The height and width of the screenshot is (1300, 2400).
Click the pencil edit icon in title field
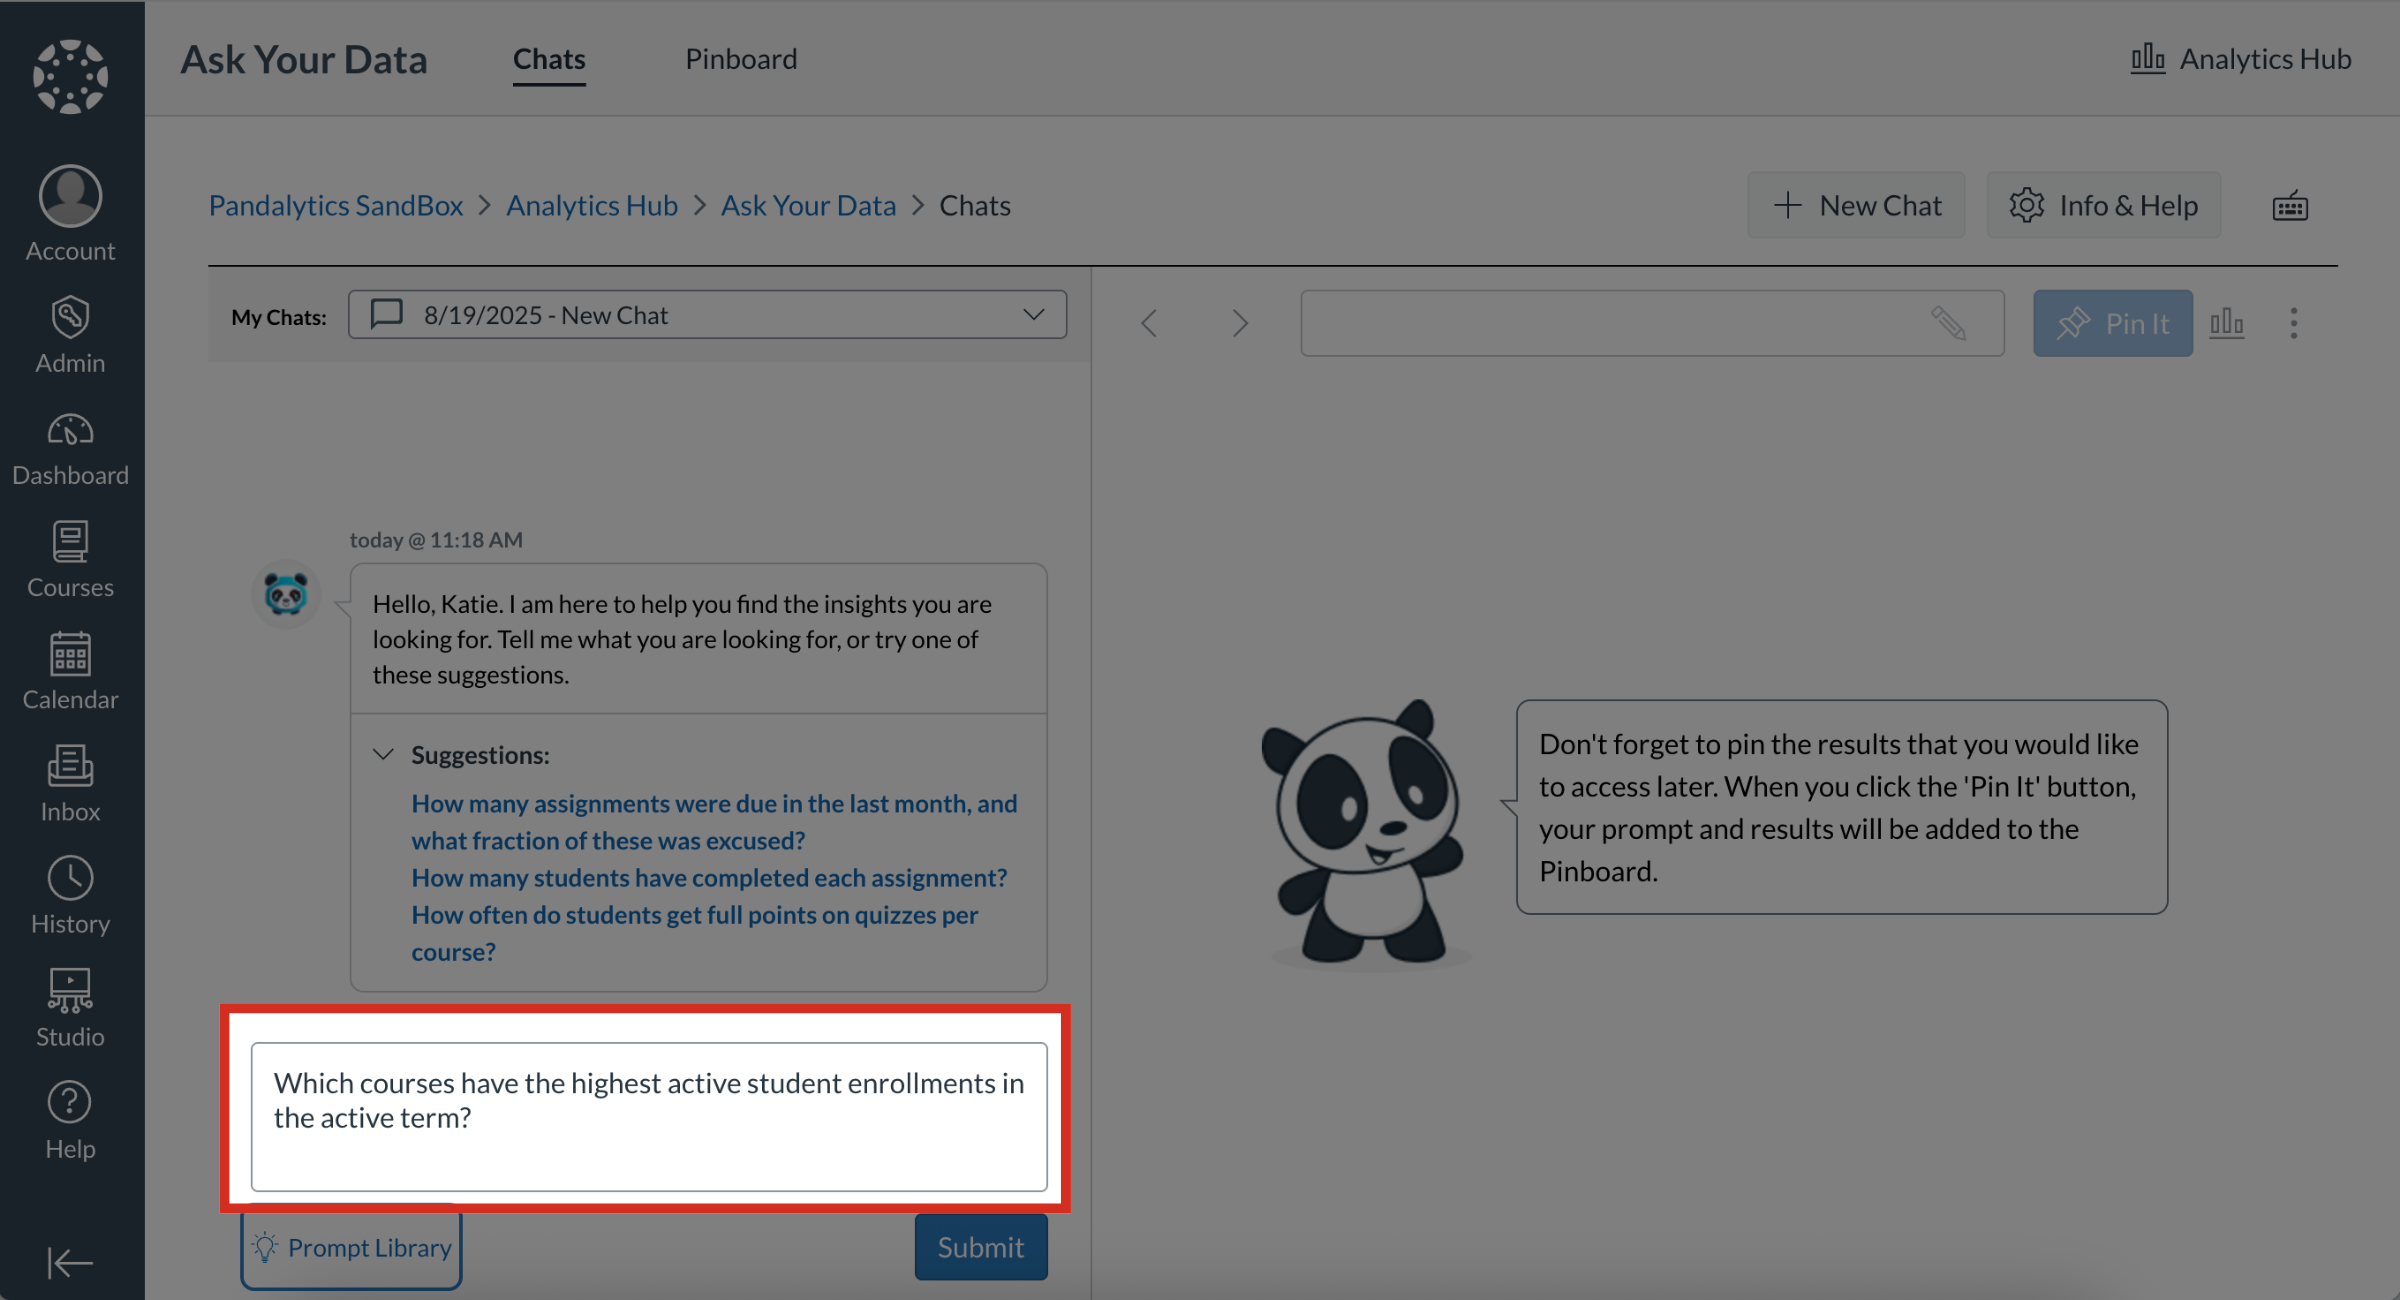tap(1949, 323)
